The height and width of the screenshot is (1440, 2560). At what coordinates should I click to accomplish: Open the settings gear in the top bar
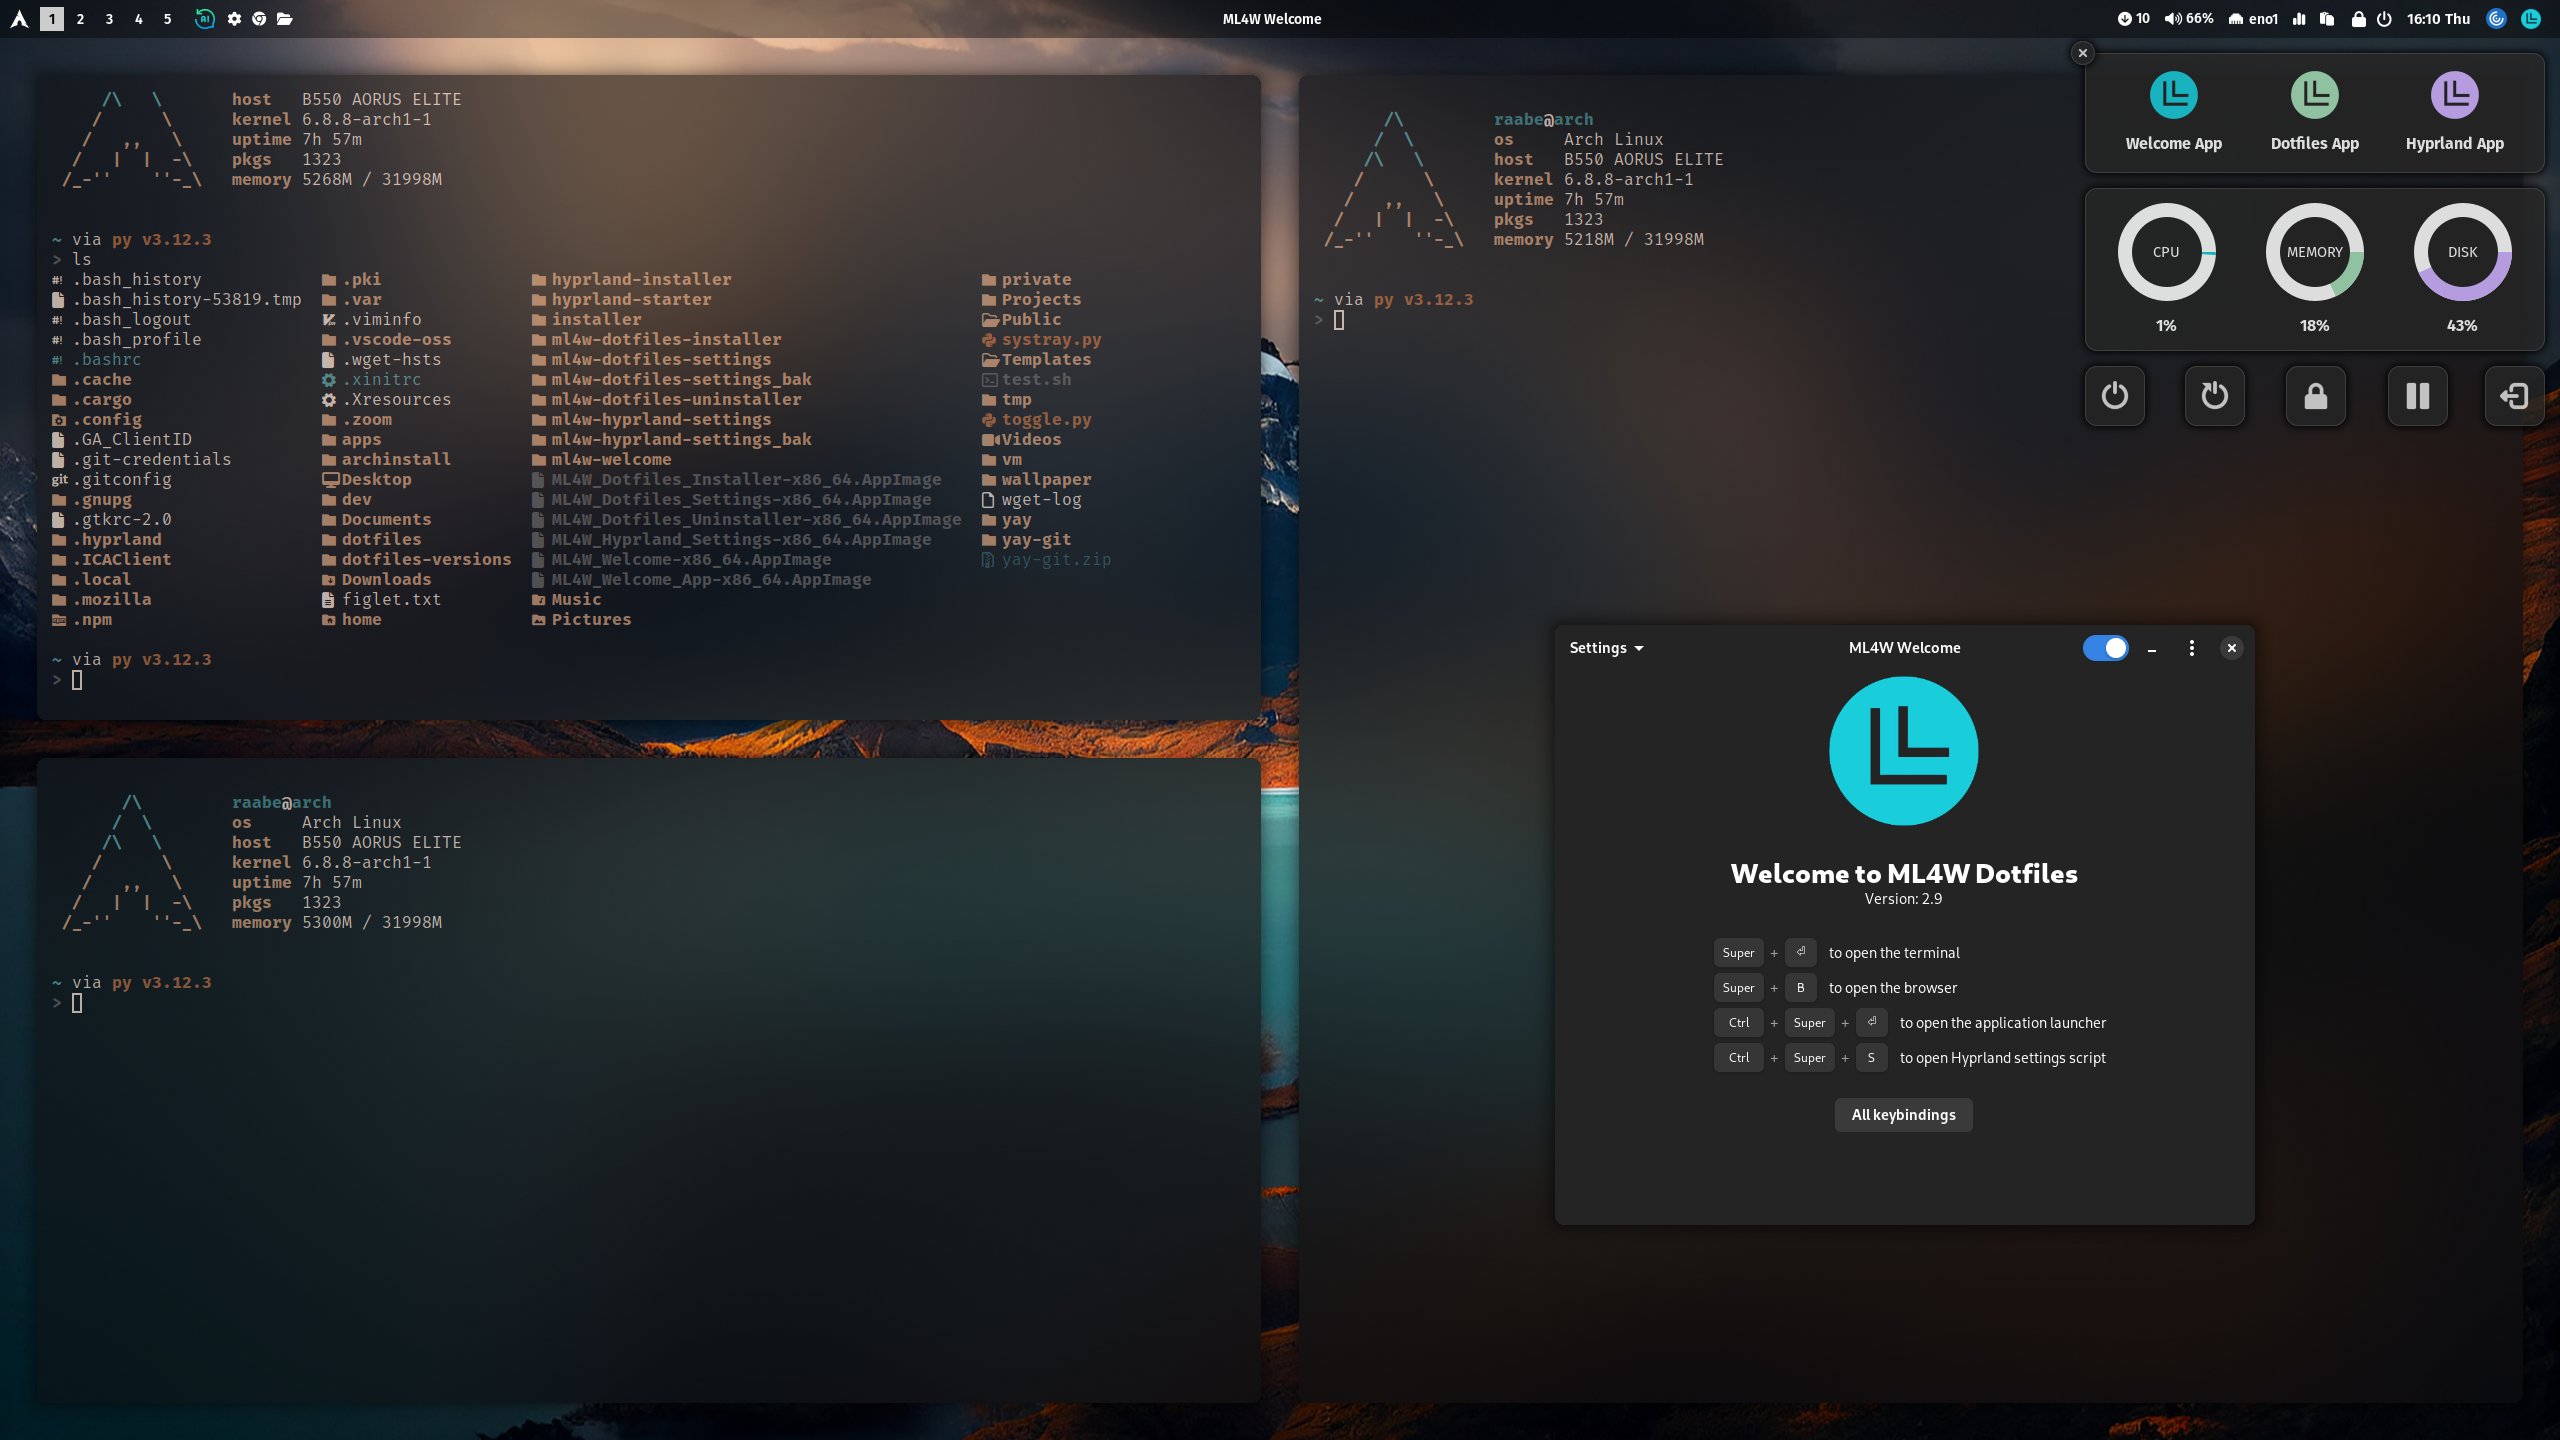pyautogui.click(x=234, y=18)
